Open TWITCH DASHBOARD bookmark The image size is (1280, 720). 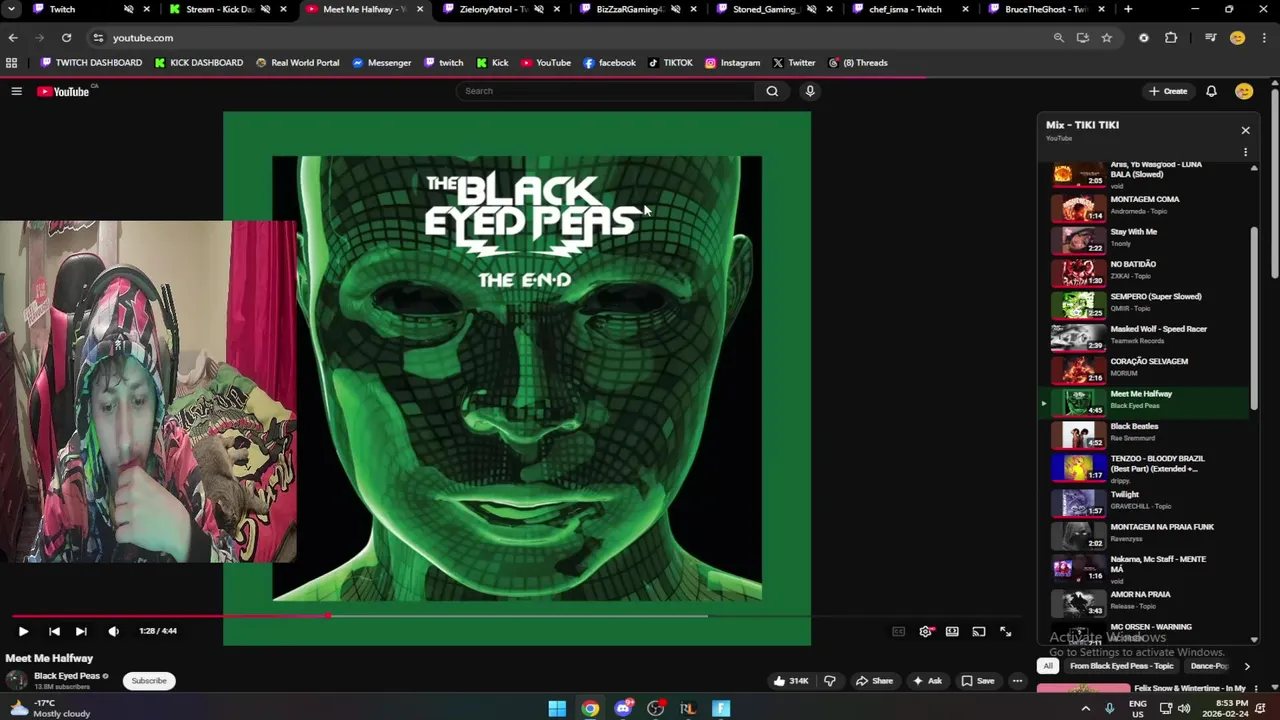click(x=91, y=63)
